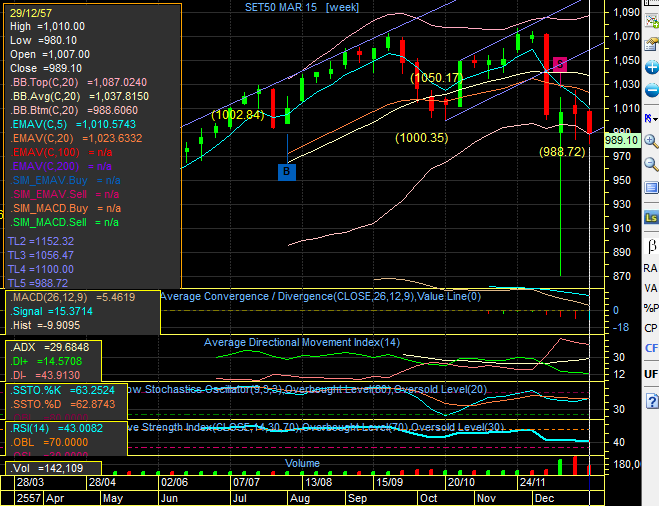Screen dimensions: 659x506
Task: Click the (1050.17) price annotation
Action: click(437, 78)
